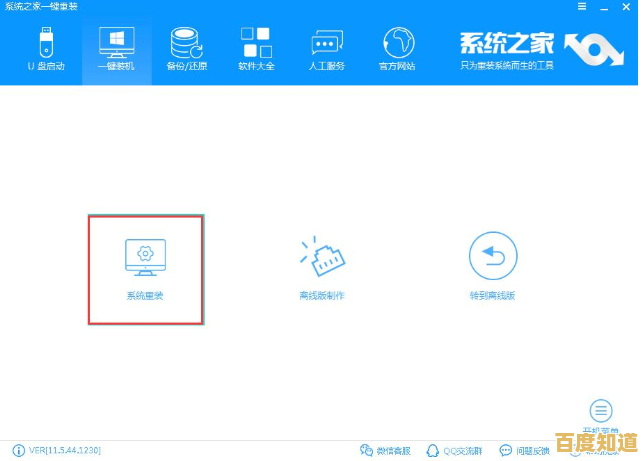
Task: Open the U盘启动 USB boot tab
Action: coord(46,49)
